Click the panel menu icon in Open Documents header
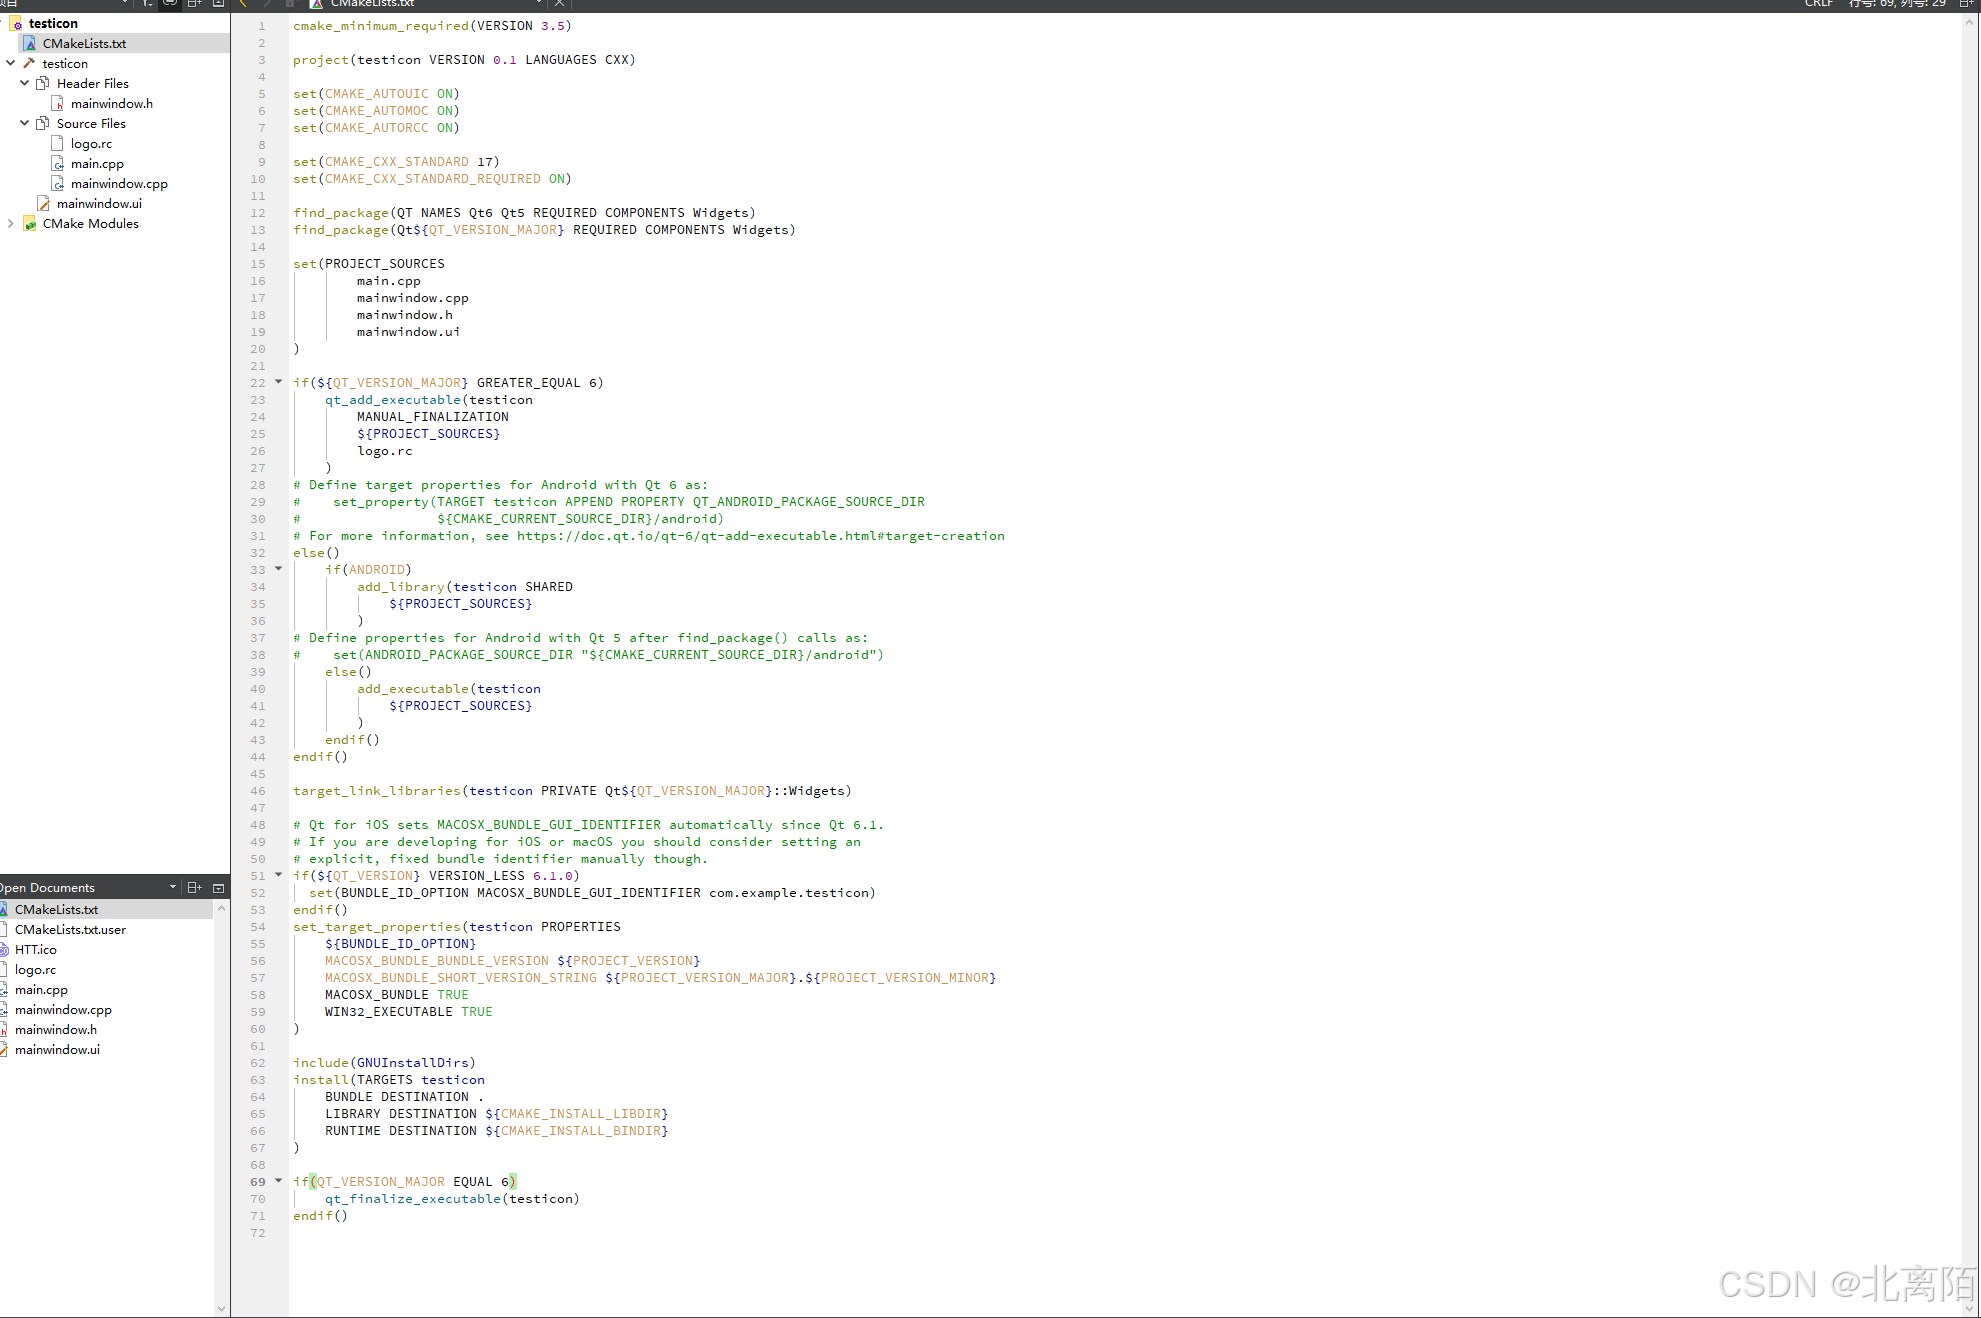 [218, 887]
